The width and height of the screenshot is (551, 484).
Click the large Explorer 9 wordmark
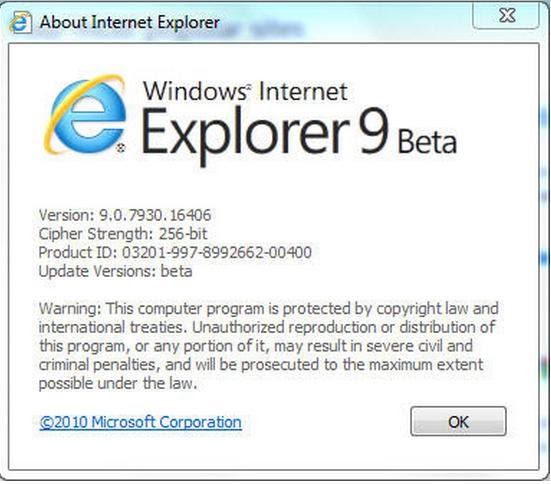[x=265, y=135]
